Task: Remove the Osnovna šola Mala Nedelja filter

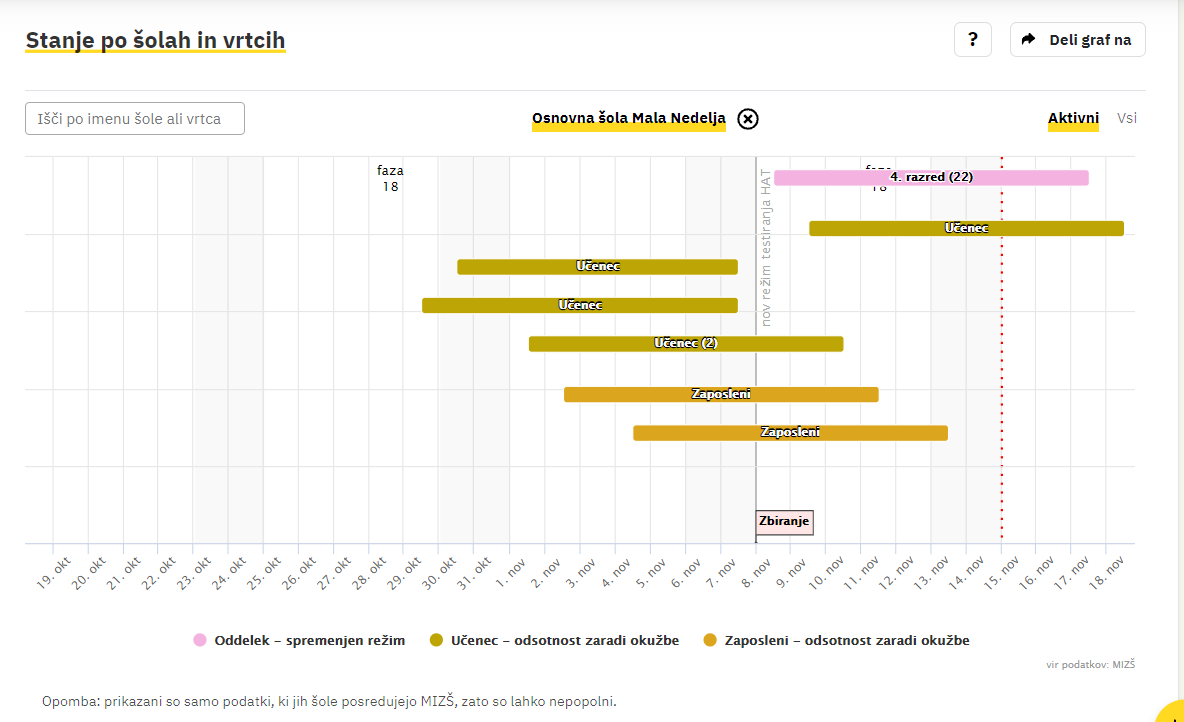Action: (748, 119)
